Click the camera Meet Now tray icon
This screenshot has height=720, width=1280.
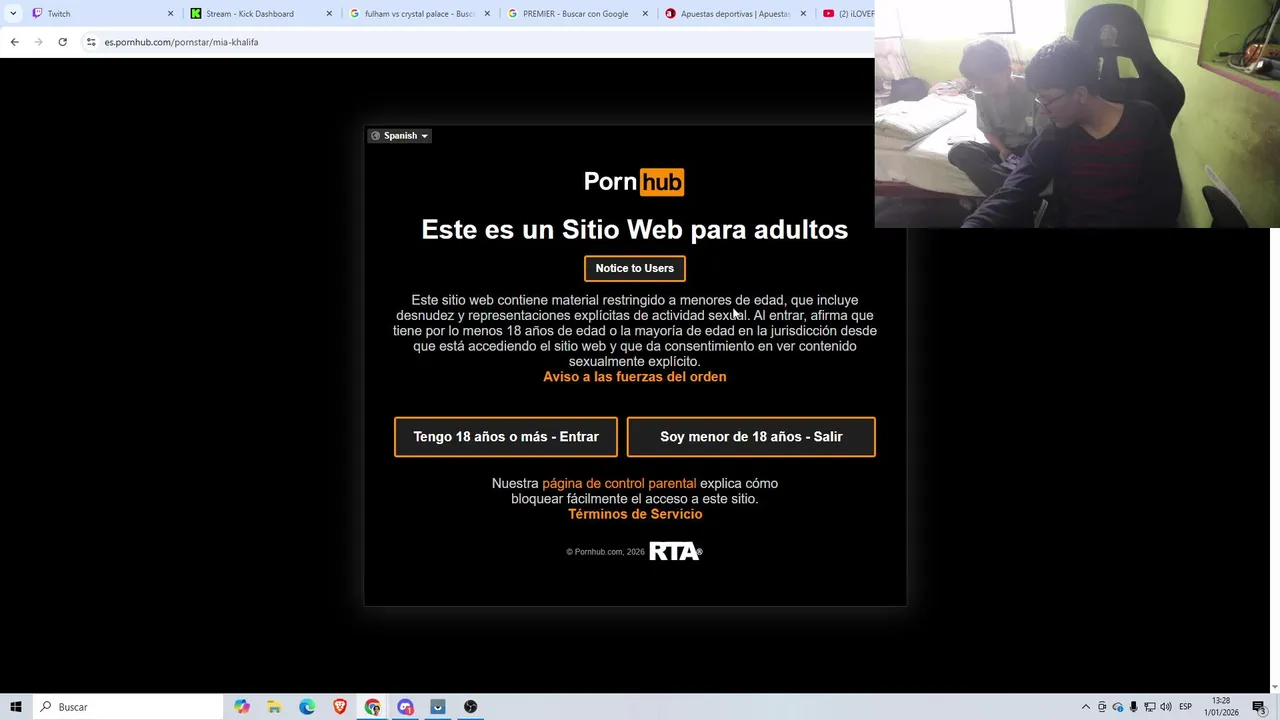1102,707
